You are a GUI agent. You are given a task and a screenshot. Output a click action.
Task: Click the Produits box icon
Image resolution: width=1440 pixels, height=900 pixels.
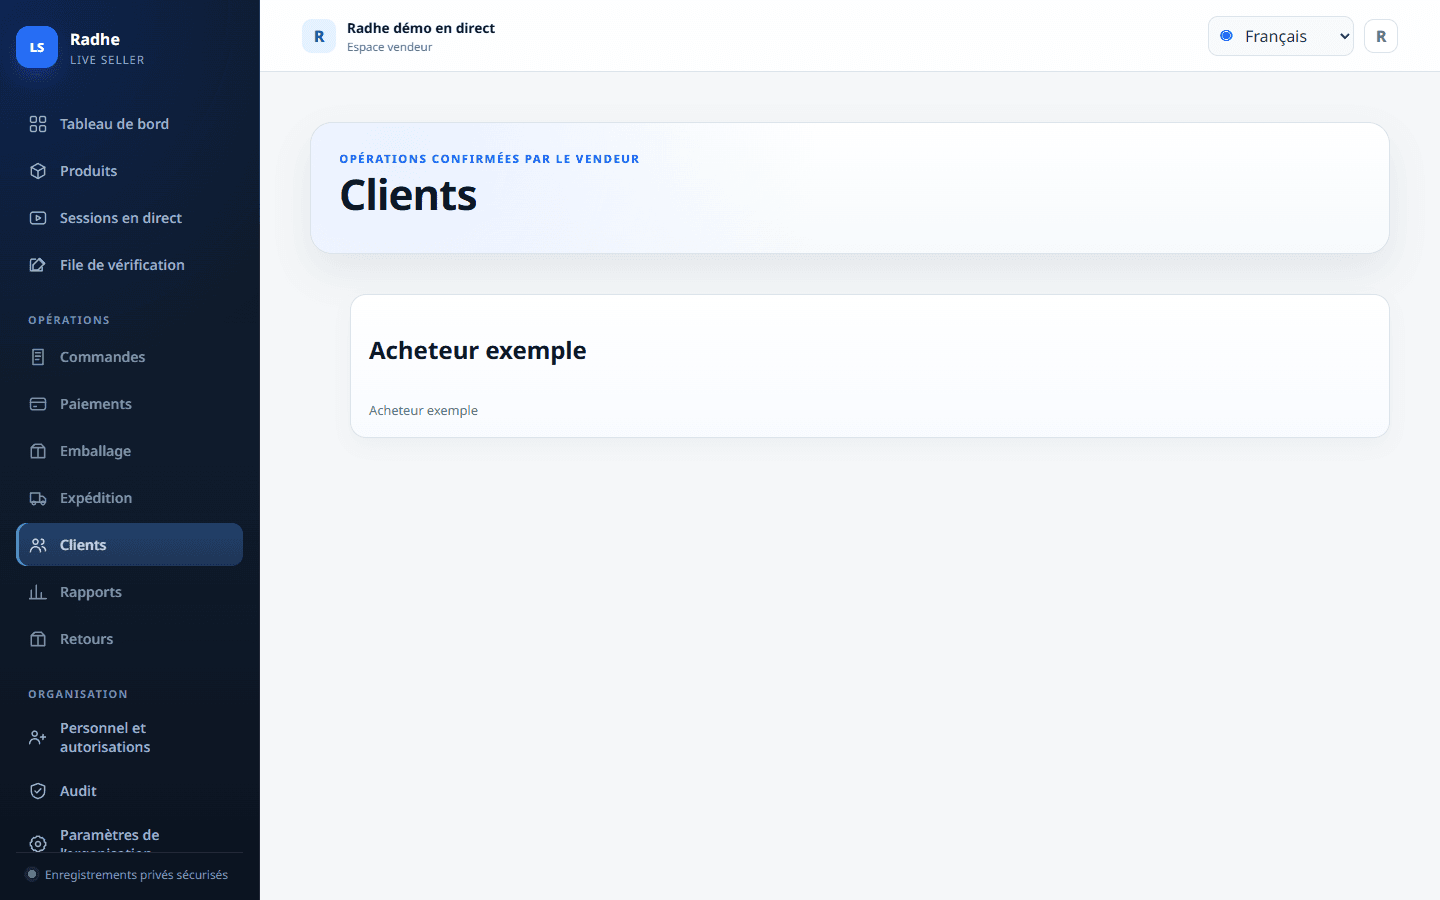[x=38, y=171]
